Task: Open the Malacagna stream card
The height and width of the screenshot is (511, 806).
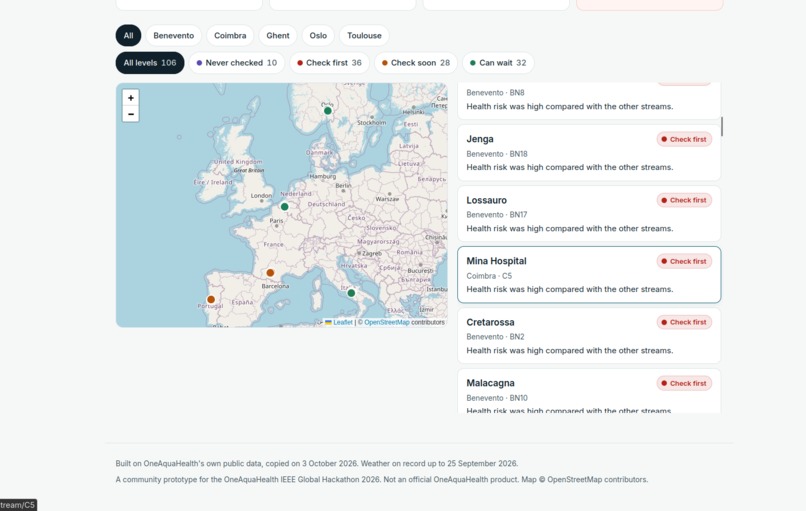Action: coord(589,391)
